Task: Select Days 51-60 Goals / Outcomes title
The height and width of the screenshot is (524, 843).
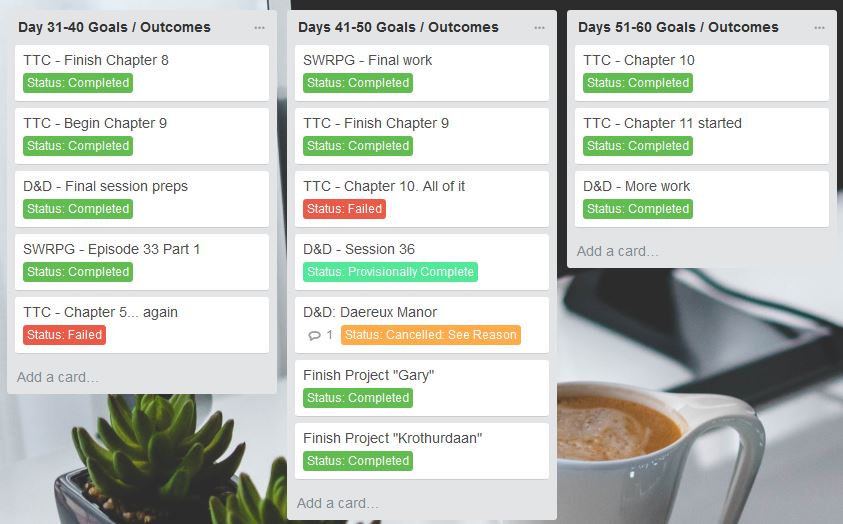Action: click(679, 27)
